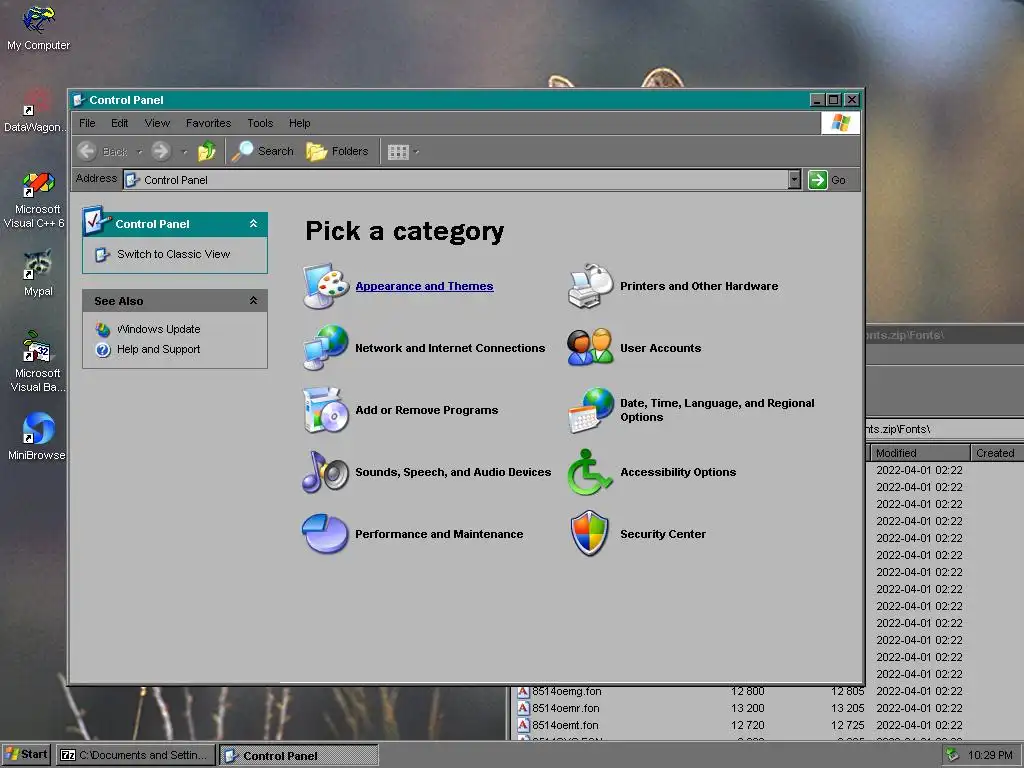Open the Help menu
The image size is (1024, 768).
pyautogui.click(x=300, y=123)
